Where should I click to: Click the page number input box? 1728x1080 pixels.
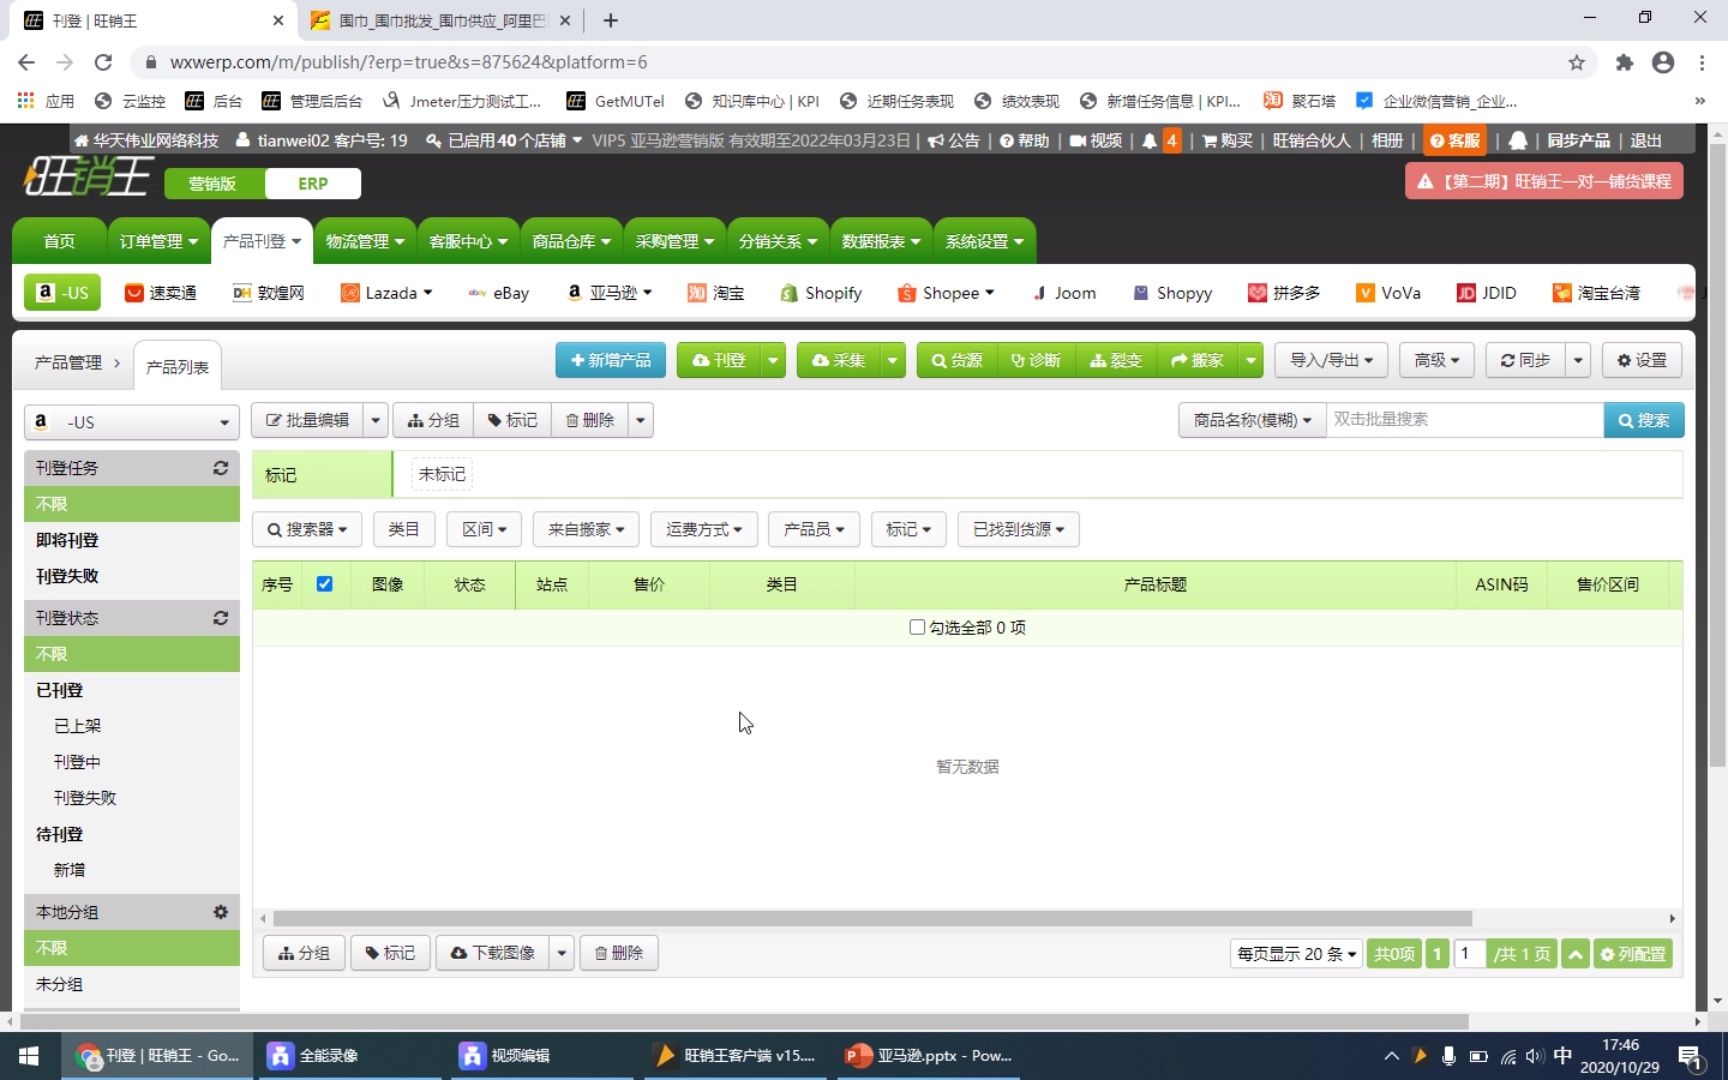click(x=1469, y=954)
